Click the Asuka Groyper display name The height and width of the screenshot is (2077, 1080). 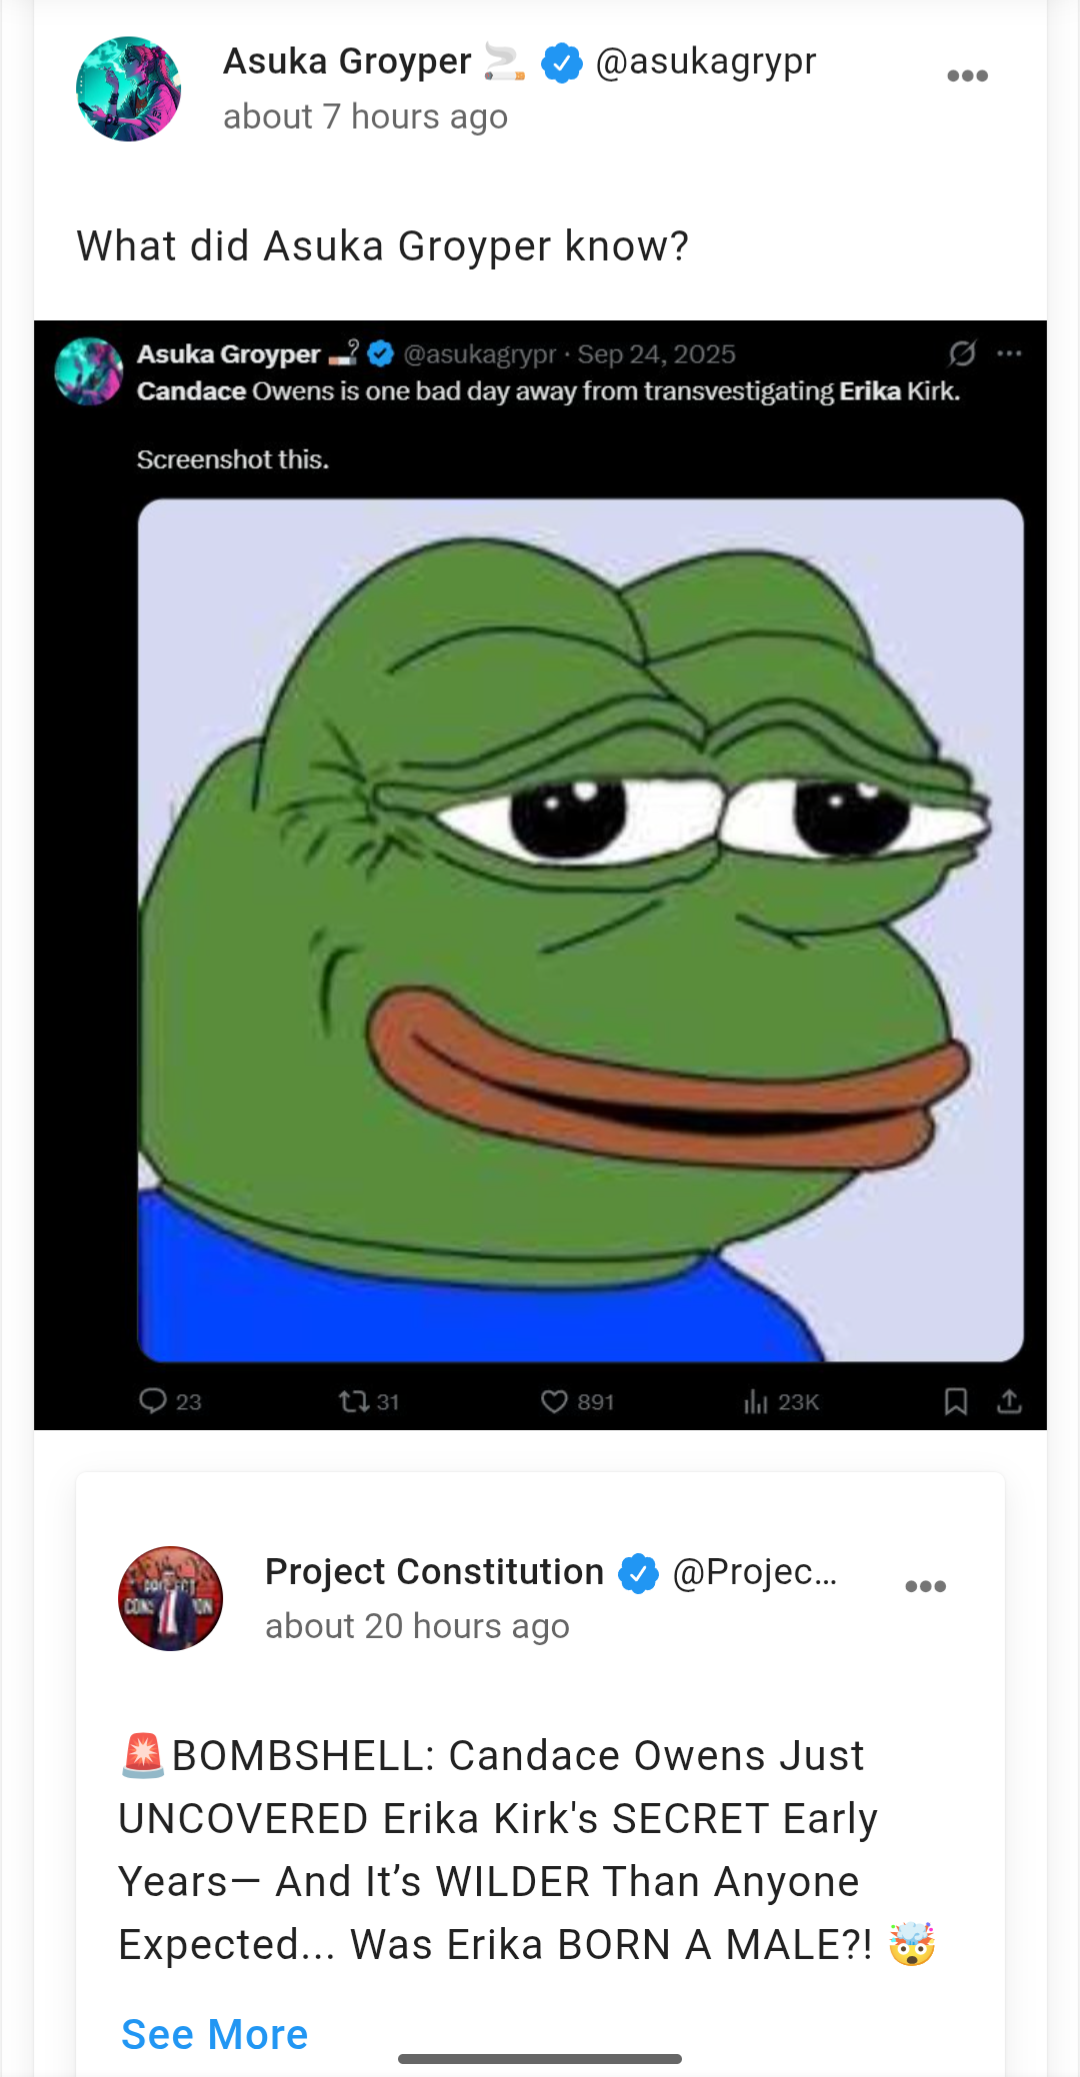pyautogui.click(x=347, y=62)
